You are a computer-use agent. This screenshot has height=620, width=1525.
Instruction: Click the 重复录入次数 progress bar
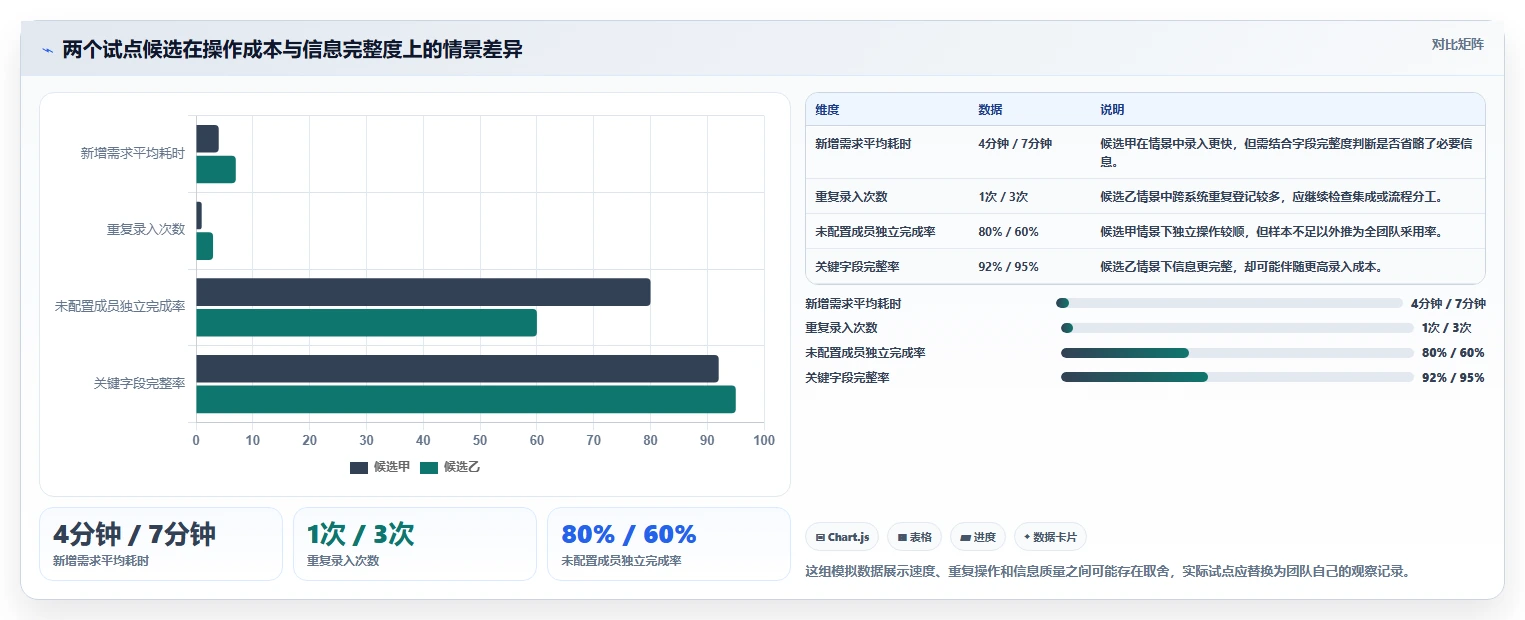[1237, 328]
